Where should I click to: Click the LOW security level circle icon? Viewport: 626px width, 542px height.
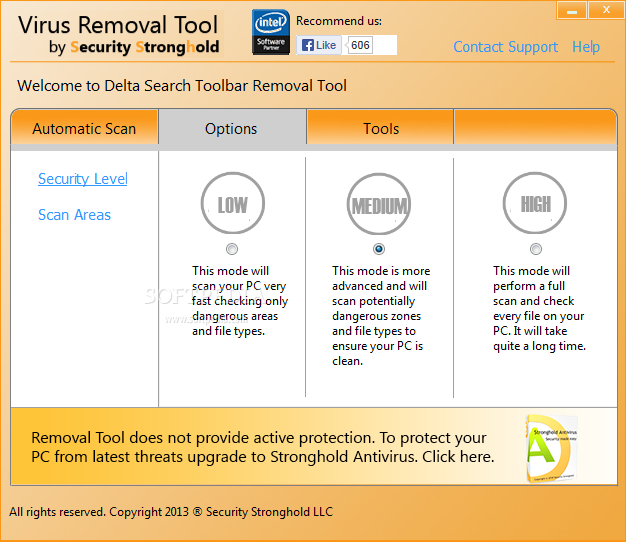coord(232,203)
